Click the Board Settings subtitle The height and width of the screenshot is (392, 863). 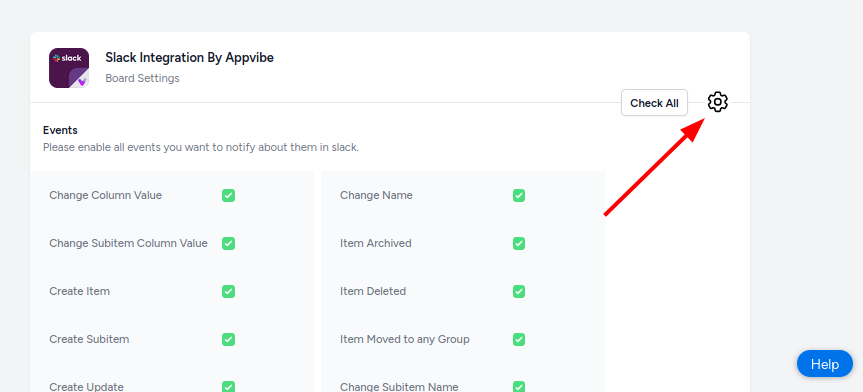143,78
